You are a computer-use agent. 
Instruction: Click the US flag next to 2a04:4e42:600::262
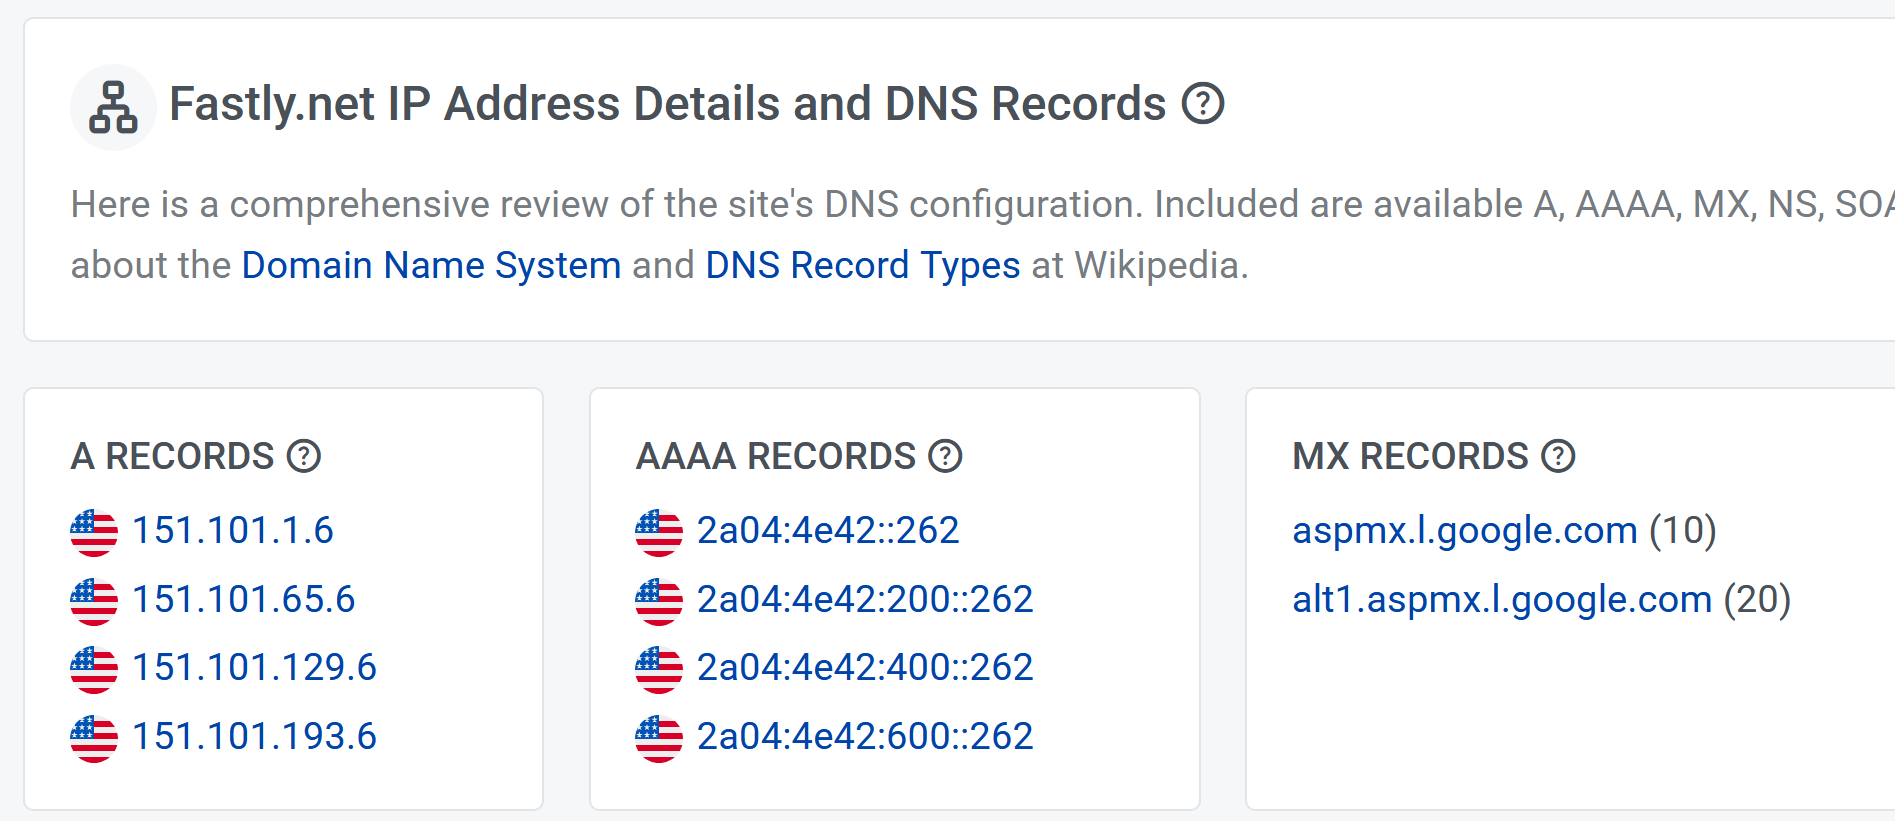659,738
